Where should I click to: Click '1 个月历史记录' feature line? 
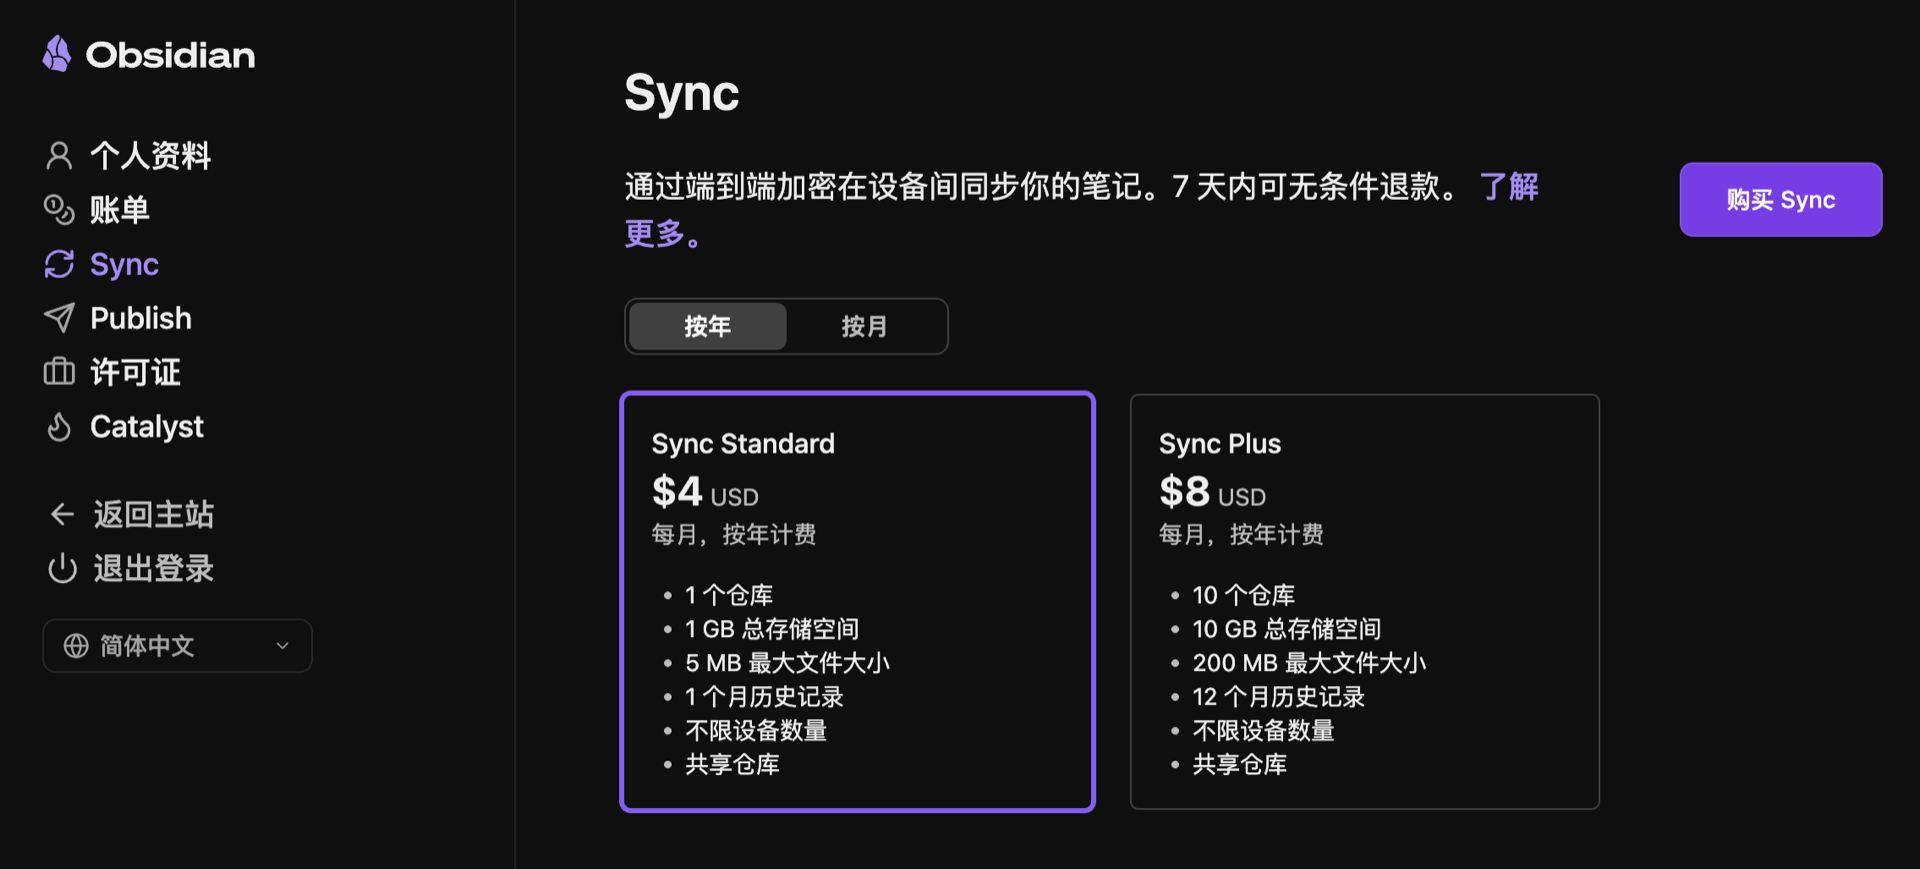pyautogui.click(x=764, y=697)
